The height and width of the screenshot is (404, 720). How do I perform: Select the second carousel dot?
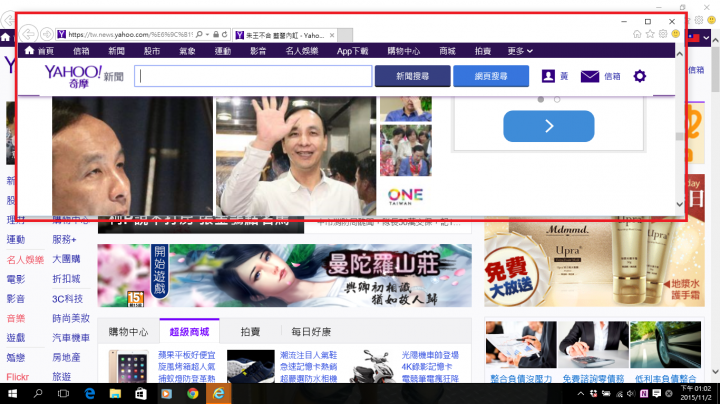click(x=557, y=99)
